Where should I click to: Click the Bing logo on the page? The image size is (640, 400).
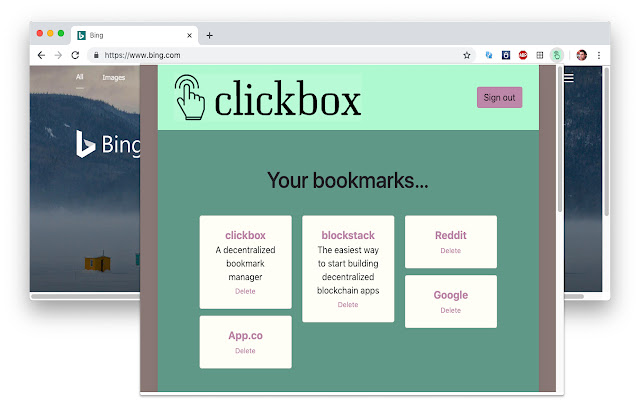pos(108,144)
